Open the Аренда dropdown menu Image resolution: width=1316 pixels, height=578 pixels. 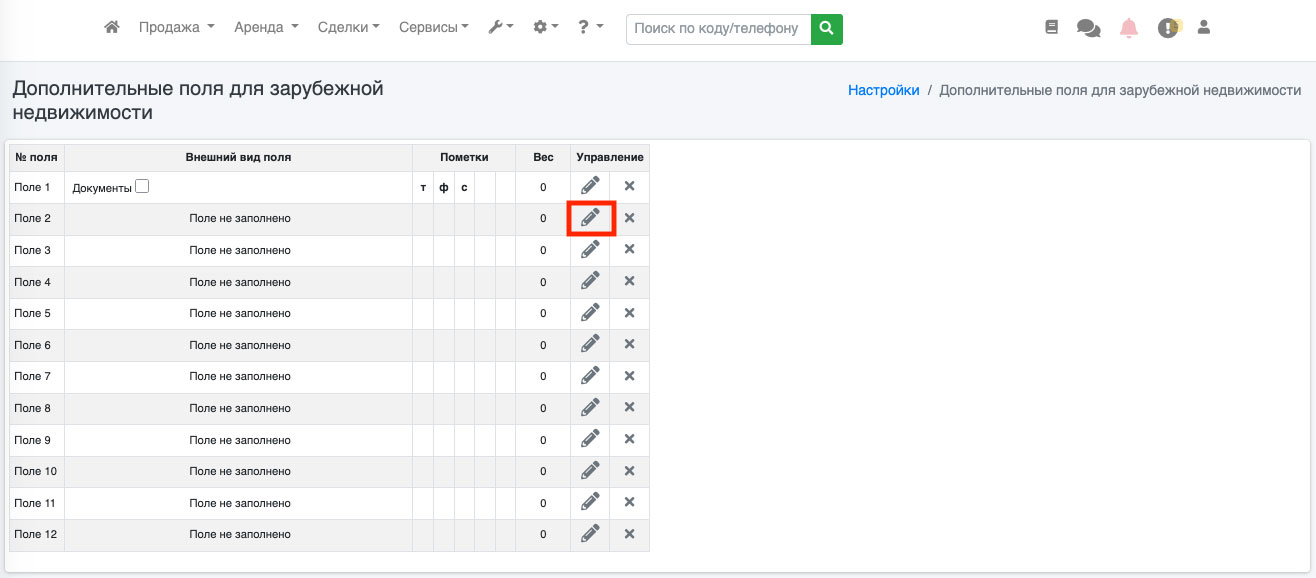pyautogui.click(x=266, y=28)
